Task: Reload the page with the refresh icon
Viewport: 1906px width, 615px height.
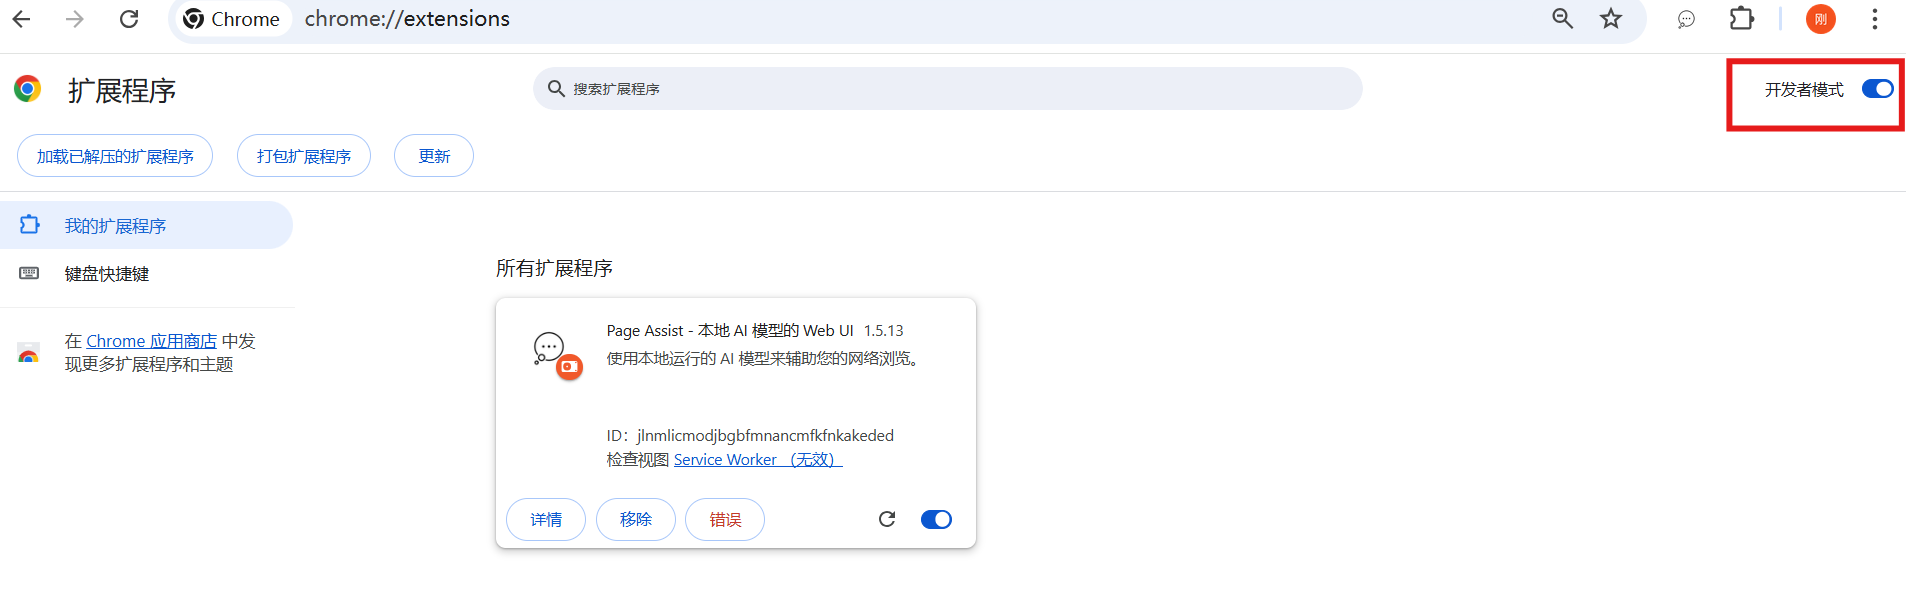Action: 129,19
